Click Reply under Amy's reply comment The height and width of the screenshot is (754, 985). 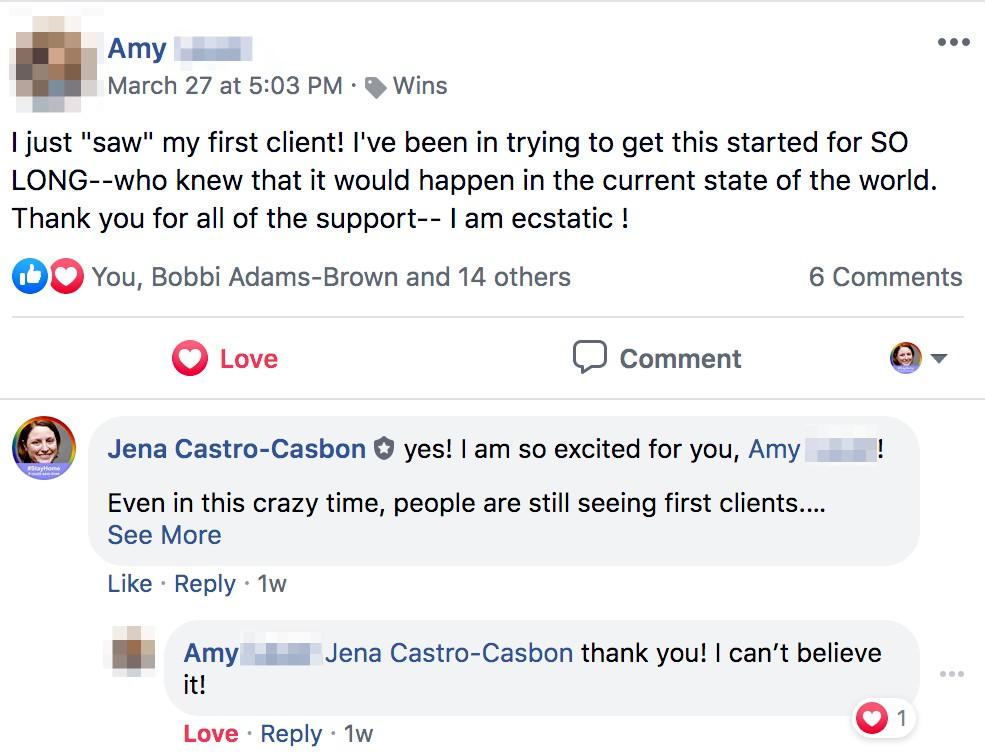pyautogui.click(x=291, y=734)
